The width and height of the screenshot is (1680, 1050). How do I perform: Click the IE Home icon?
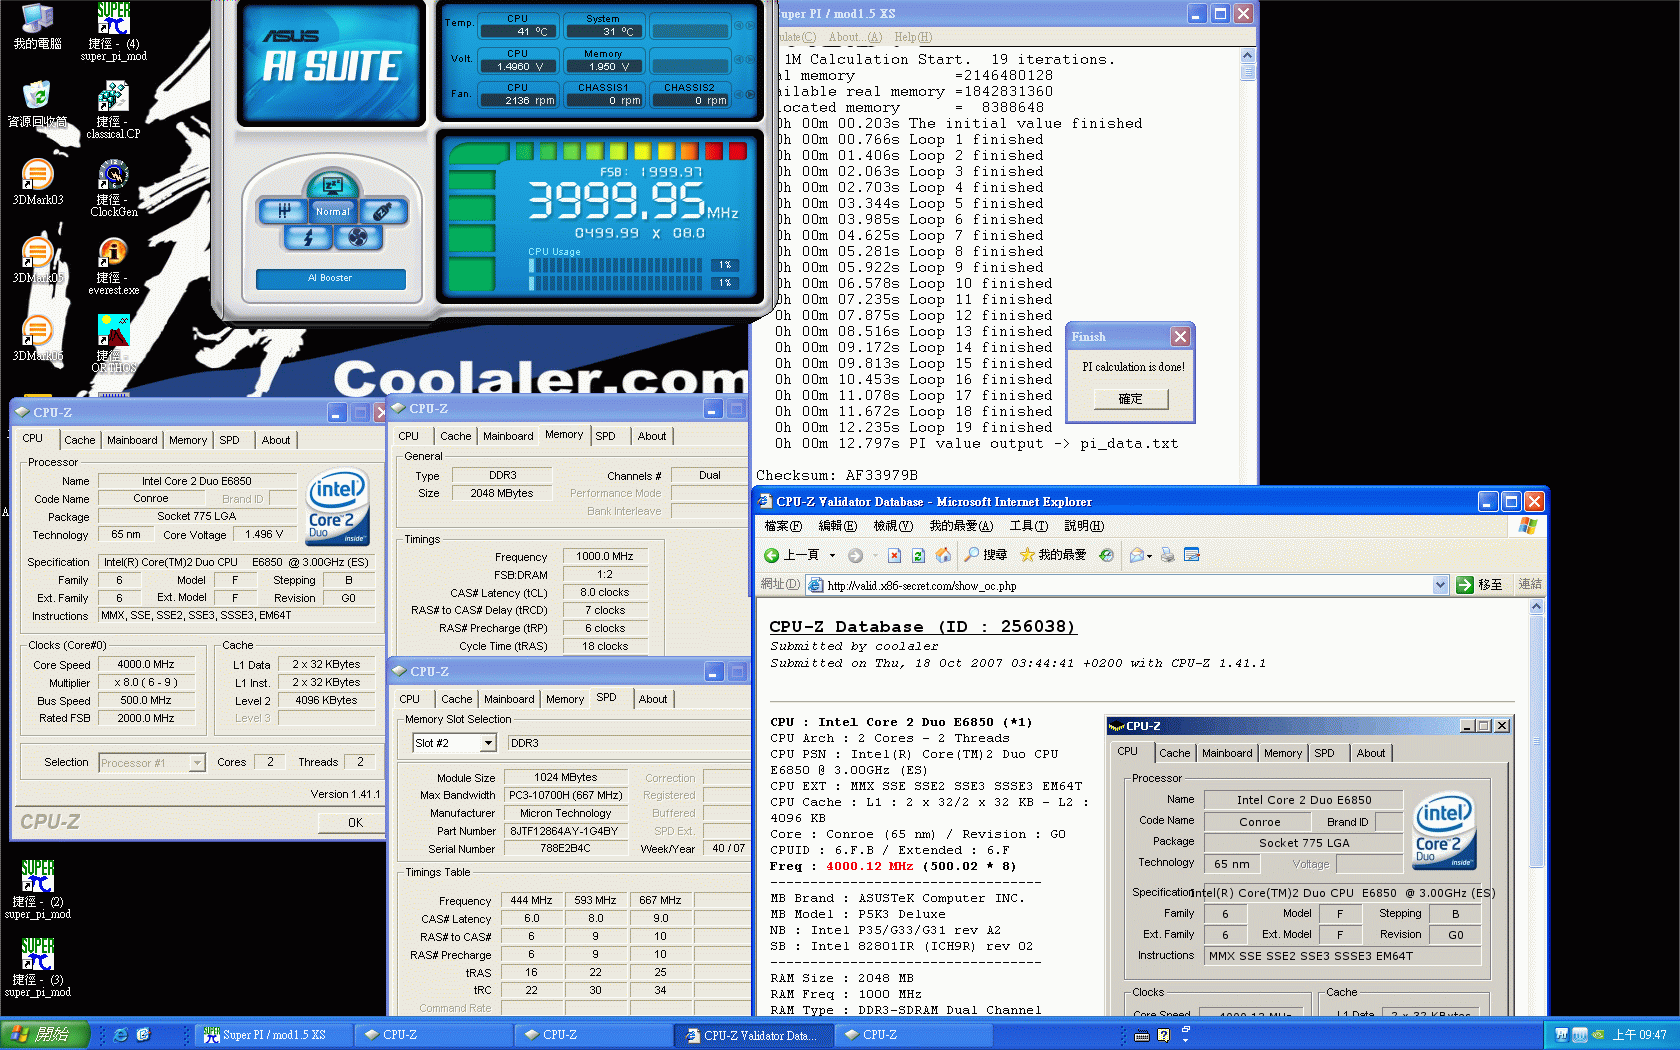click(x=943, y=555)
